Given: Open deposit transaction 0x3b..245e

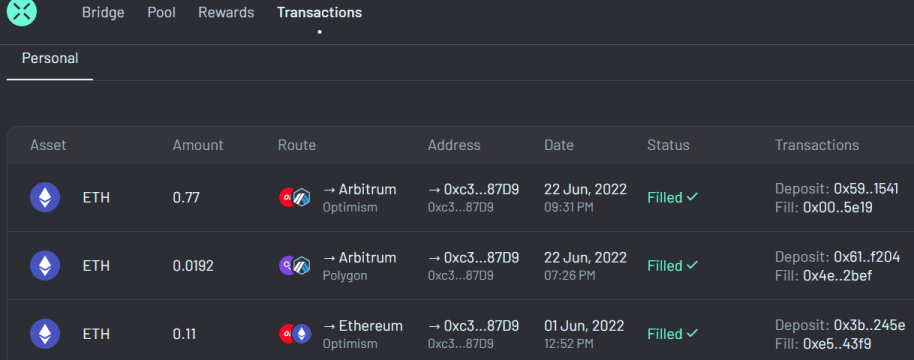Looking at the screenshot, I should point(870,325).
